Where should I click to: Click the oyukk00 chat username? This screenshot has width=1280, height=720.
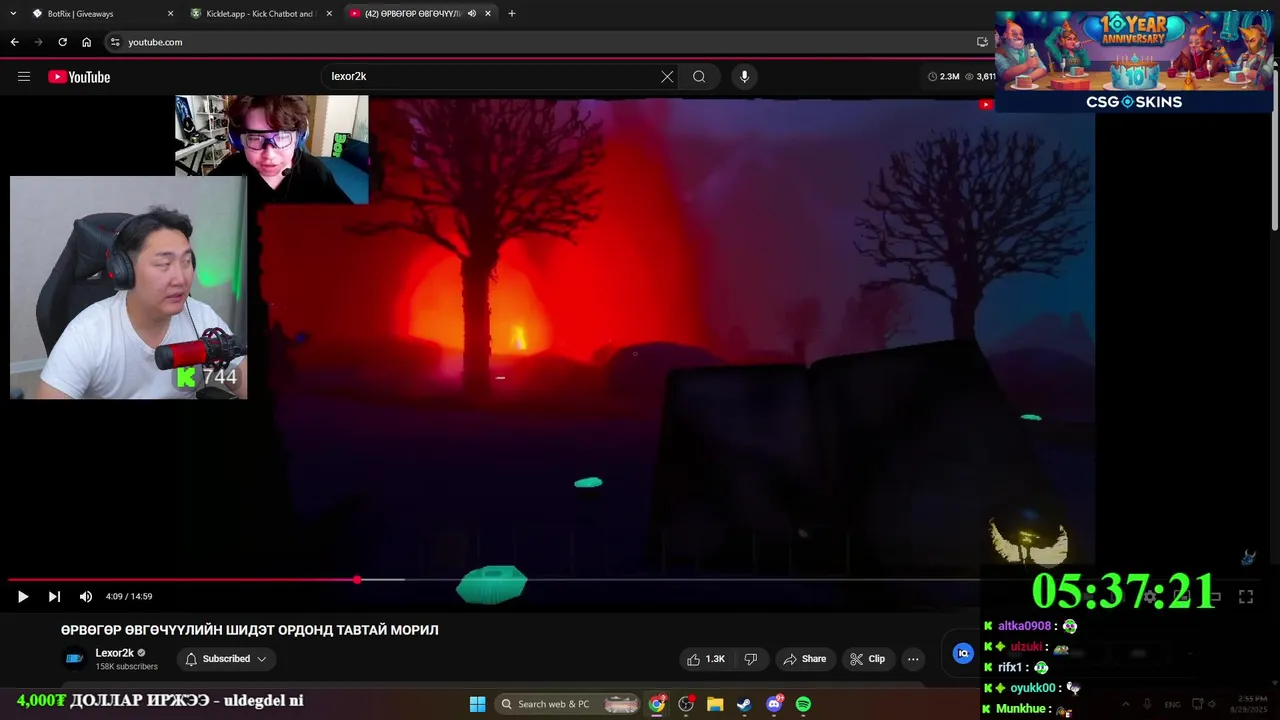click(1033, 688)
